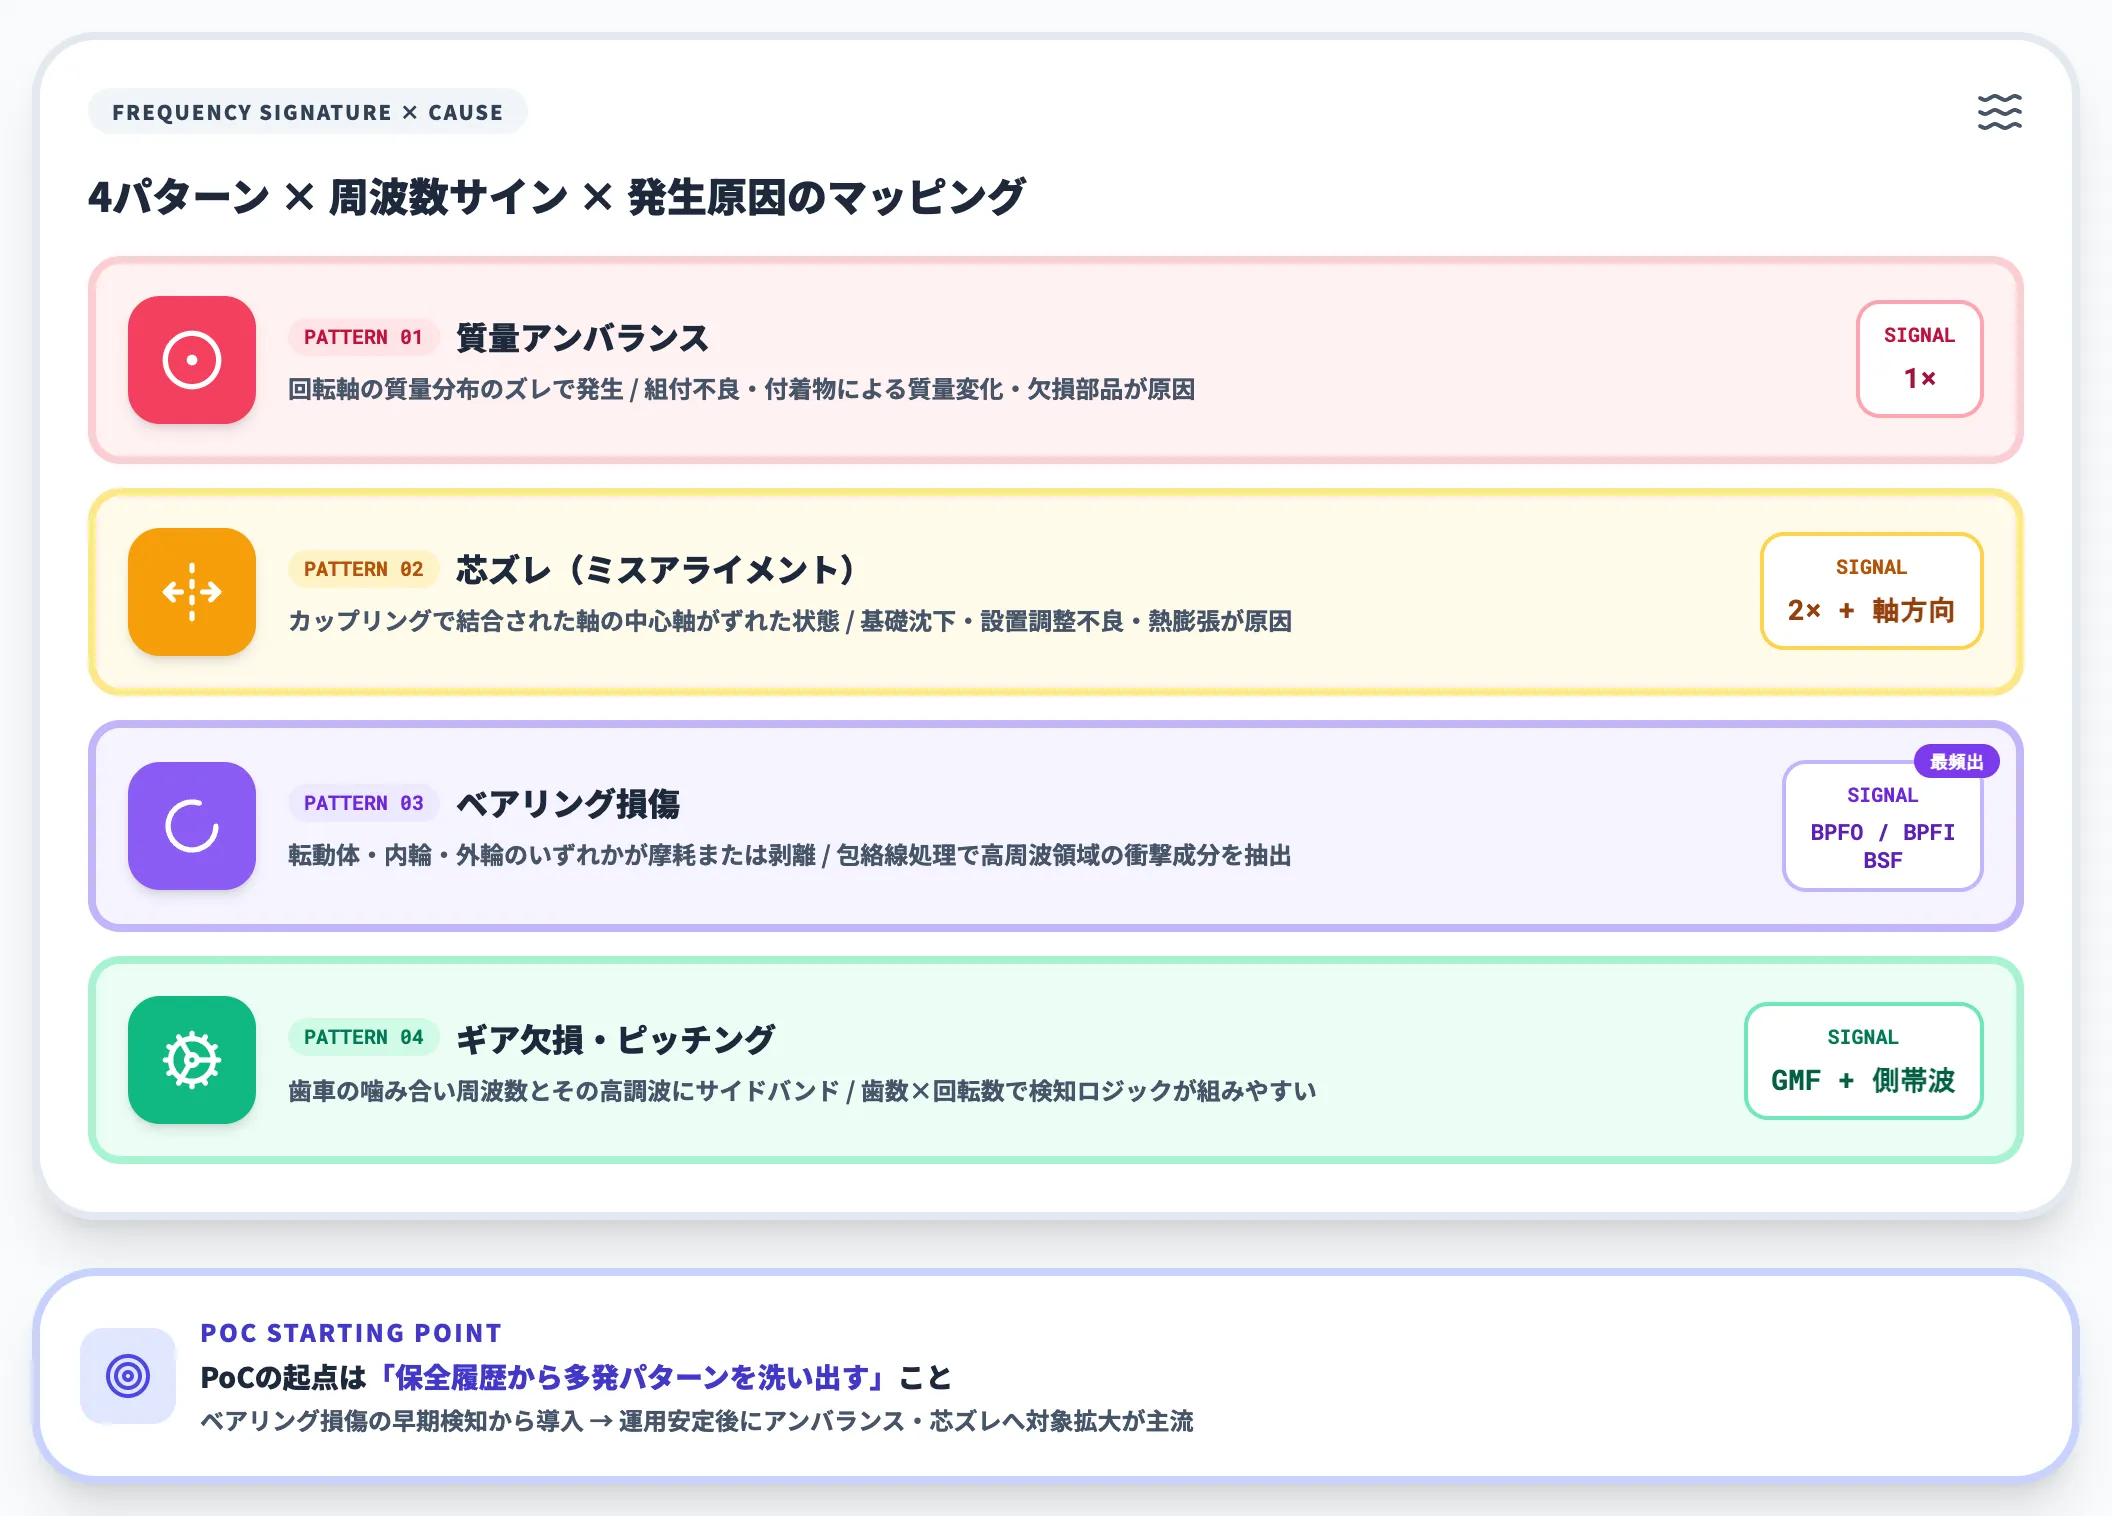2112x1516 pixels.
Task: Click the PATTERN 01 badge
Action: [364, 337]
